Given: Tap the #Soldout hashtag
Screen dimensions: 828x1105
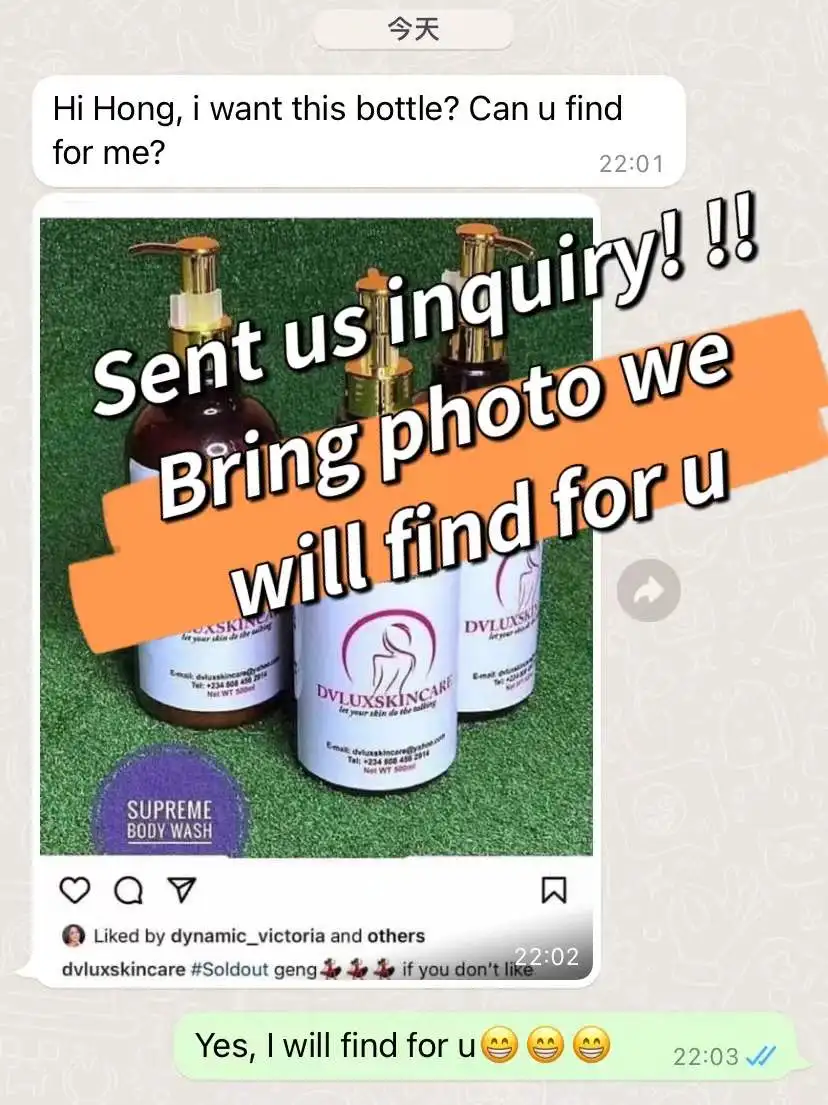Looking at the screenshot, I should (230, 969).
